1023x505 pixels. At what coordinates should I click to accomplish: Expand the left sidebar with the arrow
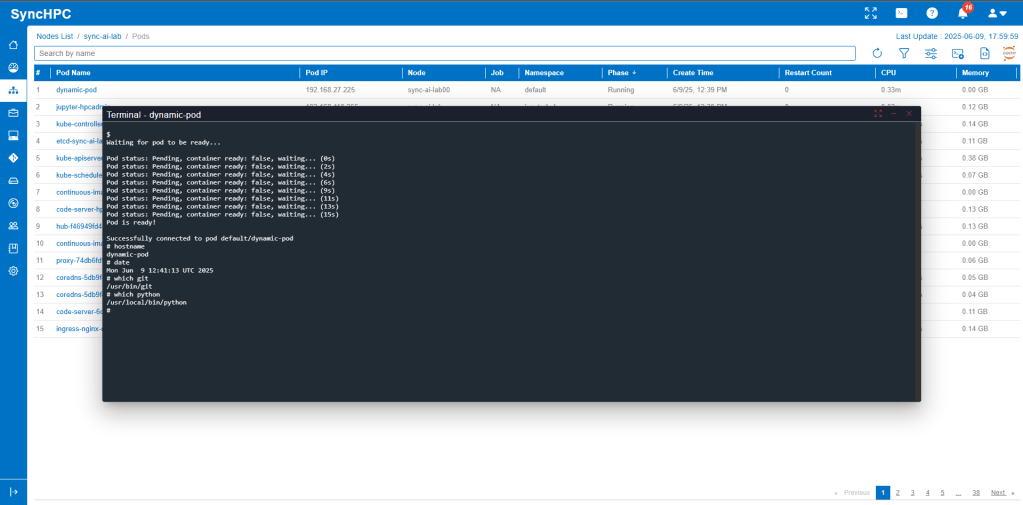[13, 492]
